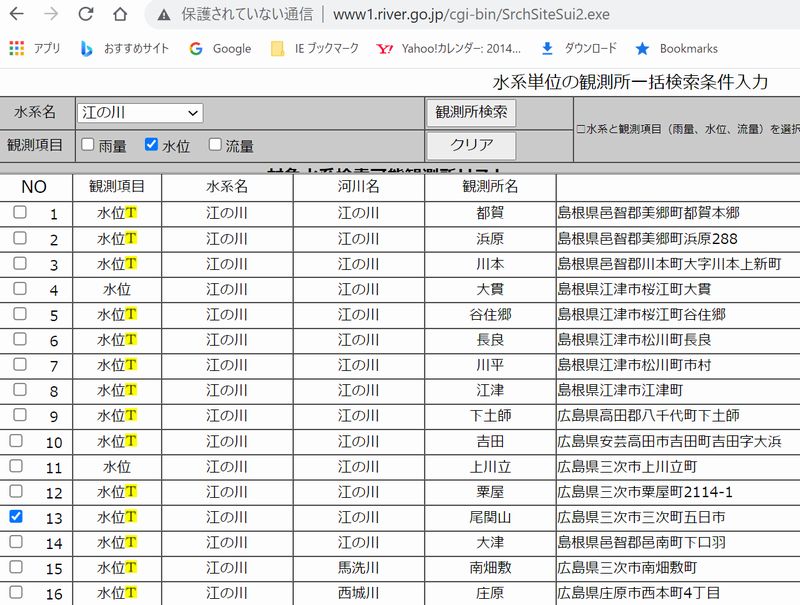
Task: Open the IE ブックマーク bookmarks folder
Action: click(x=315, y=48)
